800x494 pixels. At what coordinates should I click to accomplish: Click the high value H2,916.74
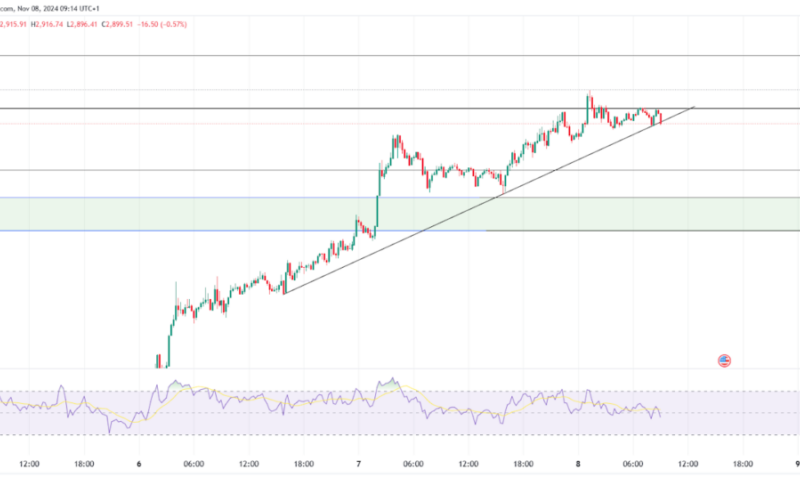pos(47,24)
